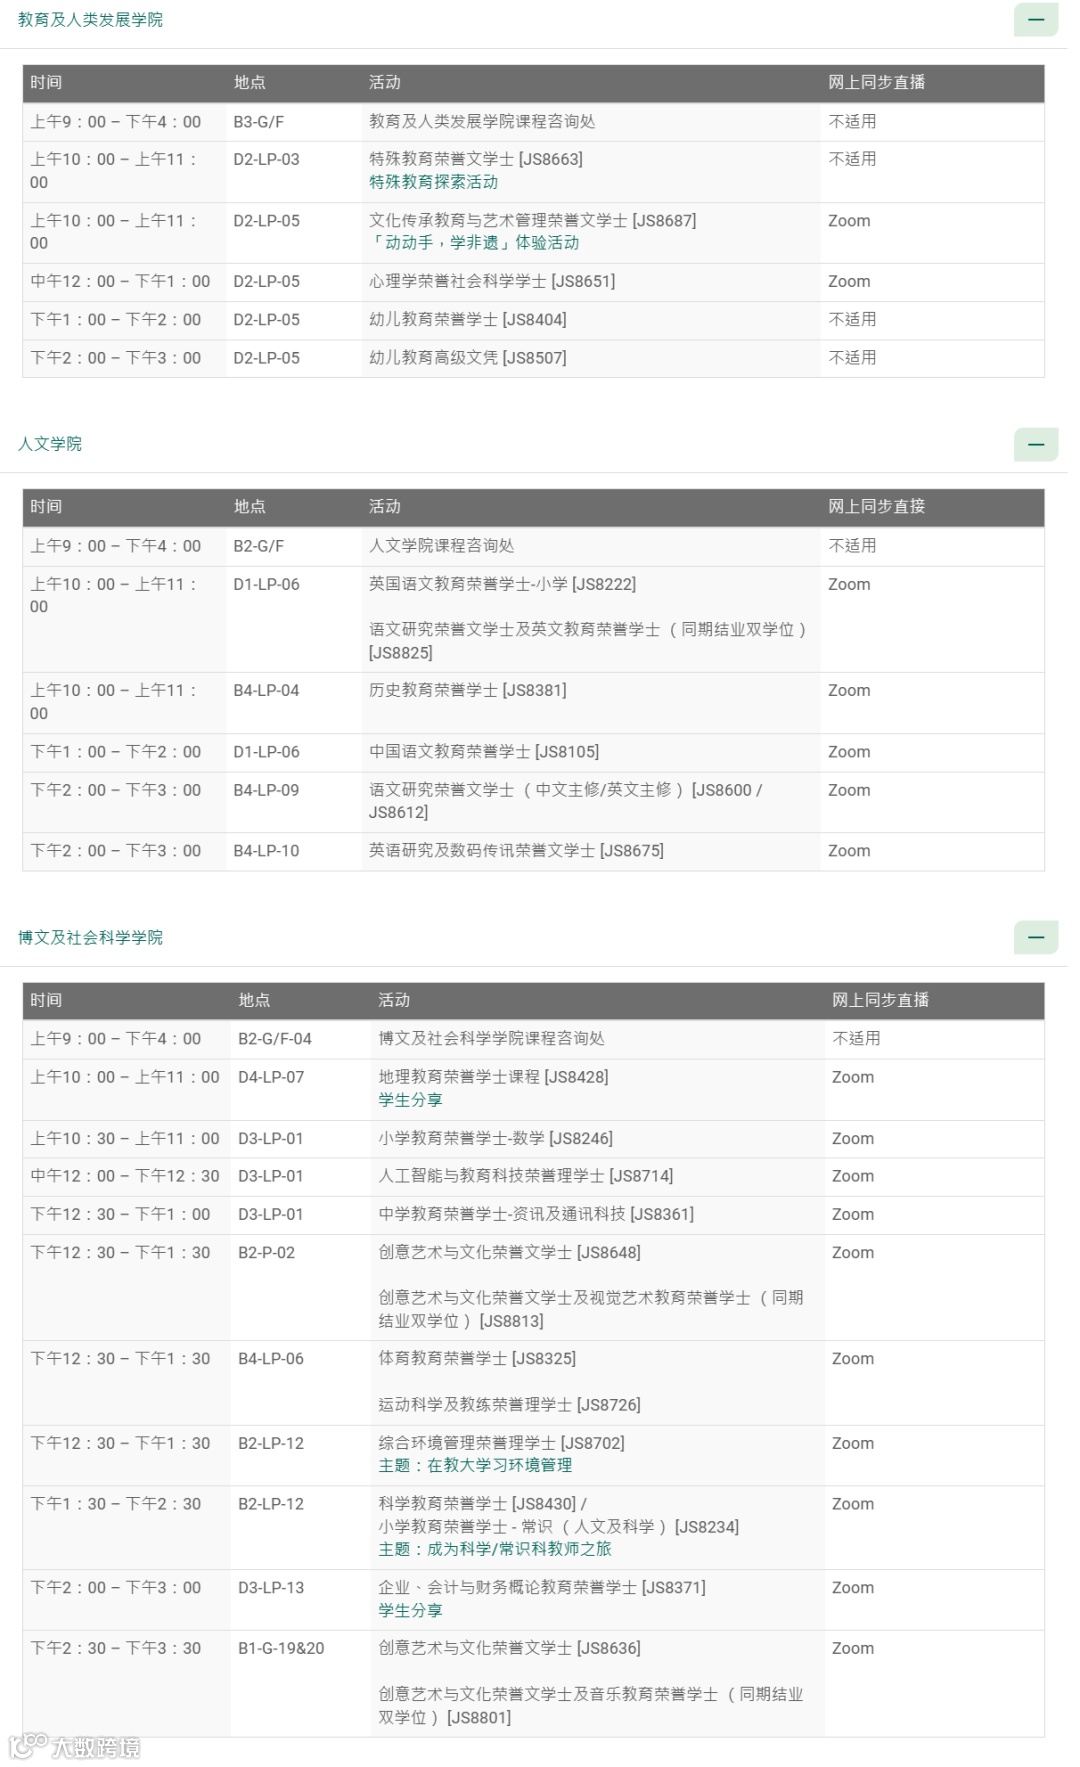Open the 「动动手，学非遗」体验活动 link

(474, 243)
